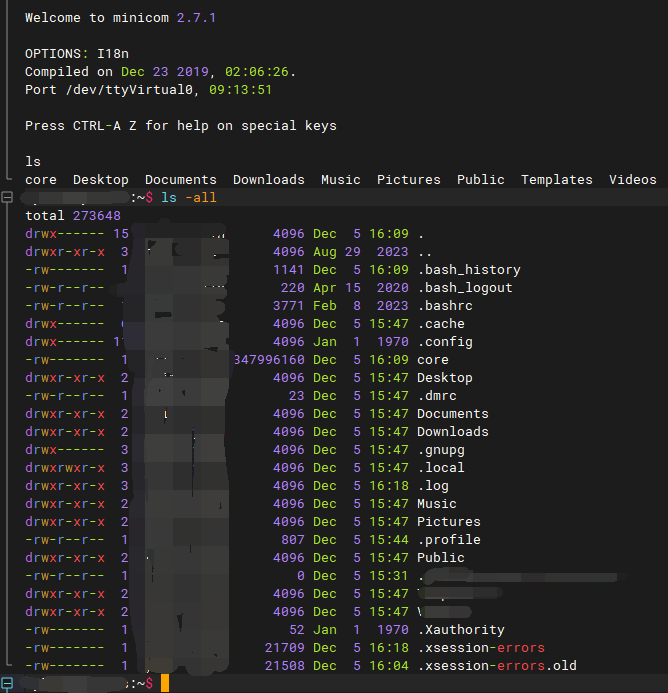This screenshot has width=668, height=693.
Task: Select the .bashrc filename
Action: [x=444, y=306]
